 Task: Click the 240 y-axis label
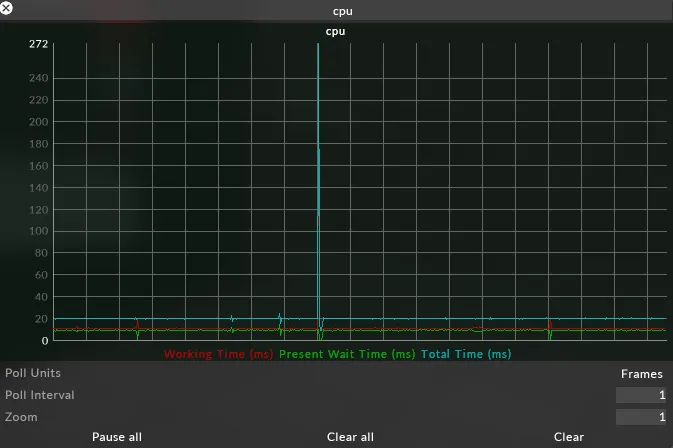pyautogui.click(x=39, y=78)
